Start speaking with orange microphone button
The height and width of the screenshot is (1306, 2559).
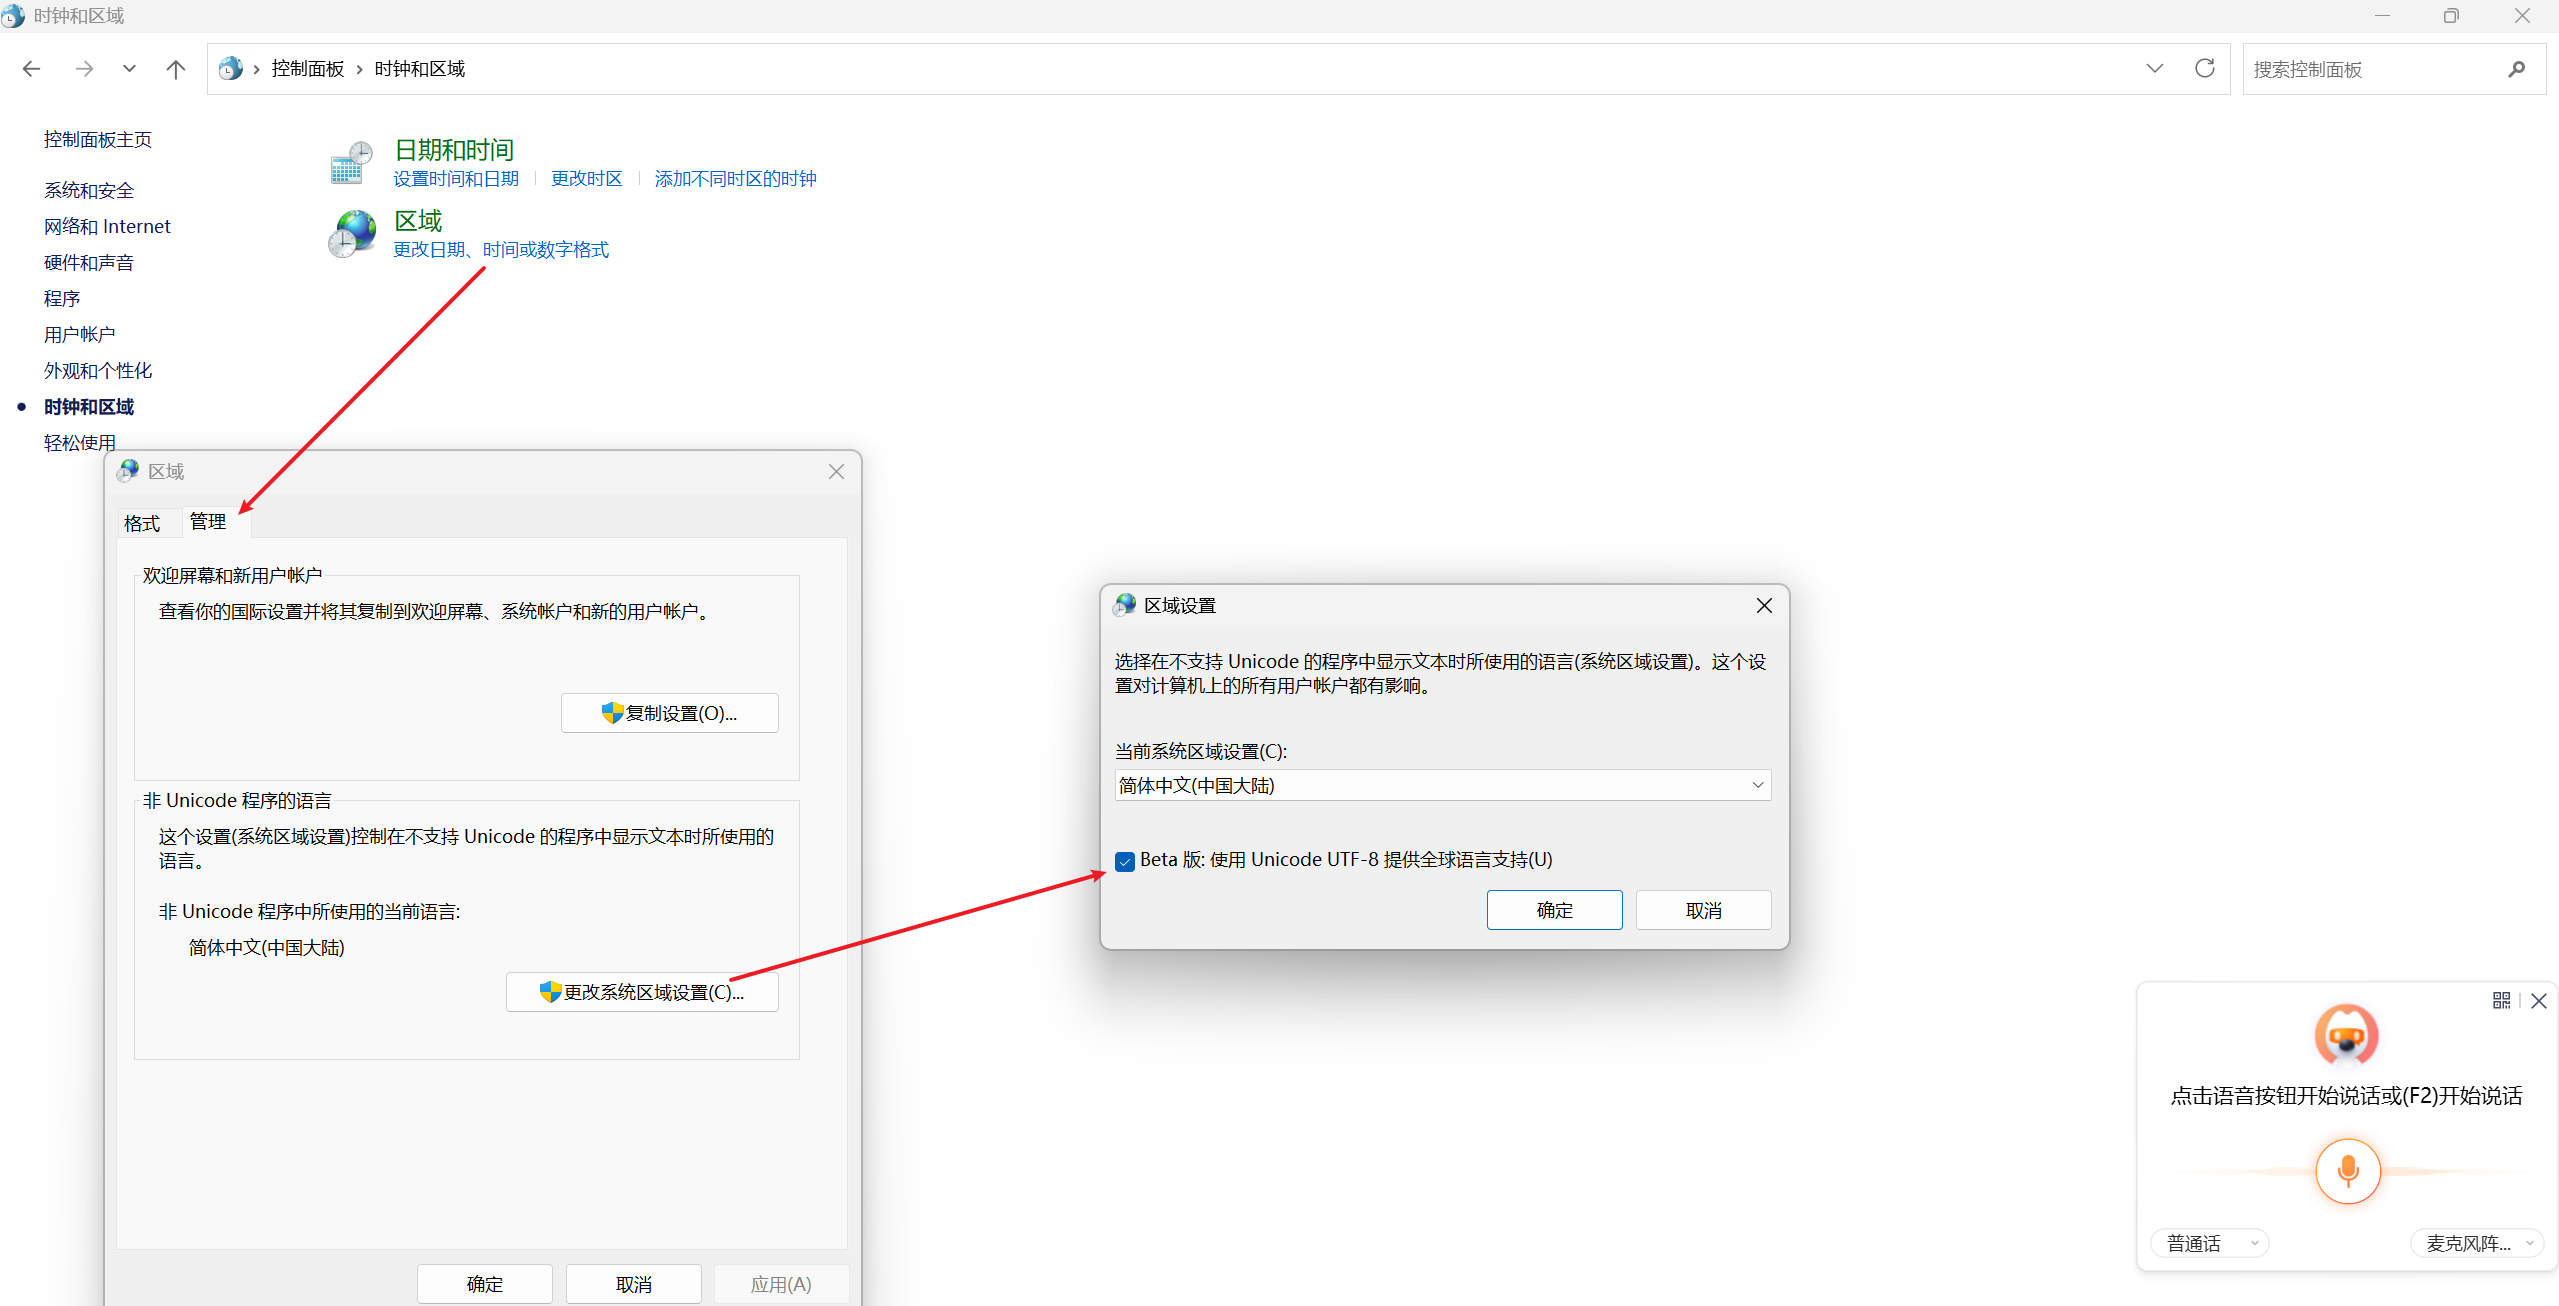point(2348,1171)
